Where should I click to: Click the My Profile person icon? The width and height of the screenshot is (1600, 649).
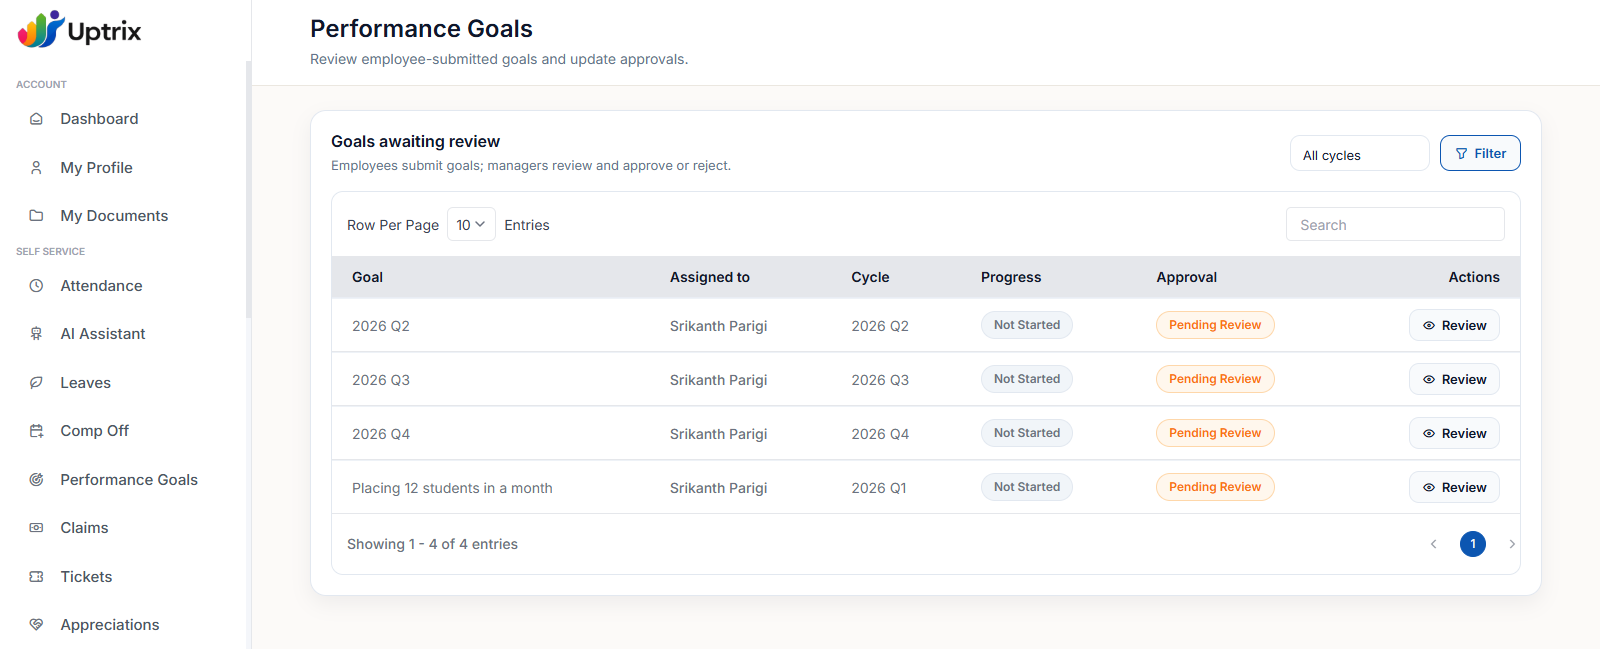click(x=36, y=168)
